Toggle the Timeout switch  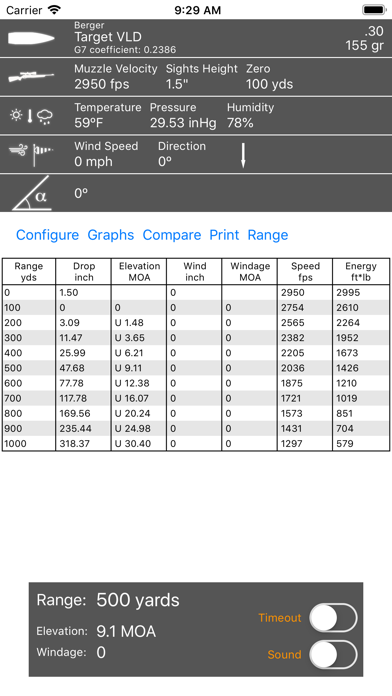pos(333,617)
